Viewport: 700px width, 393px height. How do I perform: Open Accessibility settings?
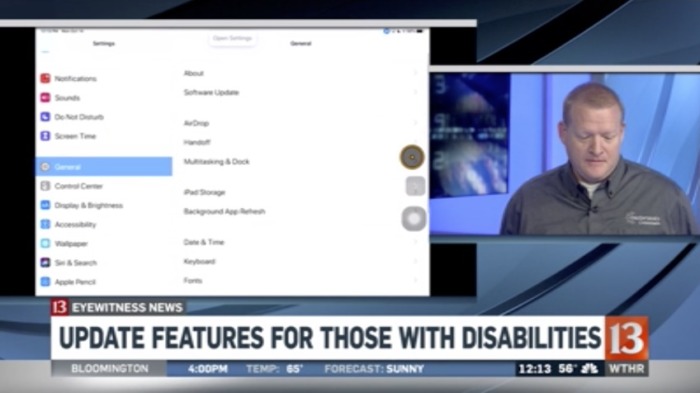104,224
